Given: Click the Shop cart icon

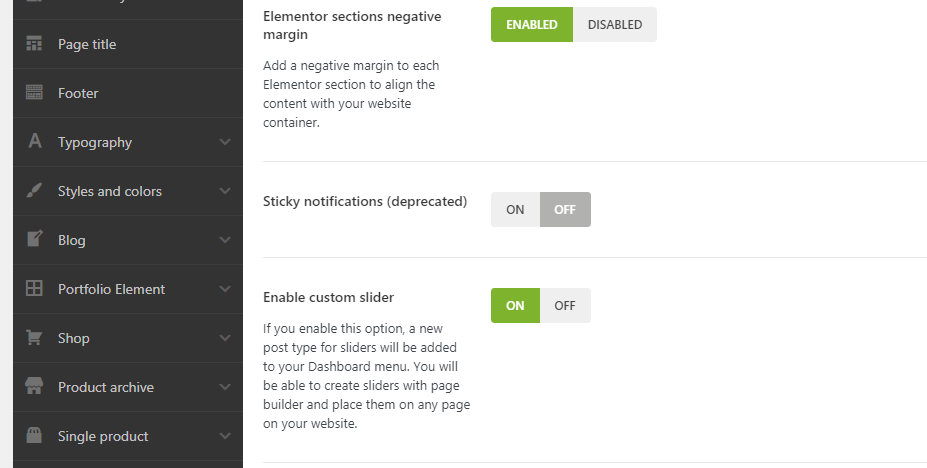Looking at the screenshot, I should (x=35, y=338).
